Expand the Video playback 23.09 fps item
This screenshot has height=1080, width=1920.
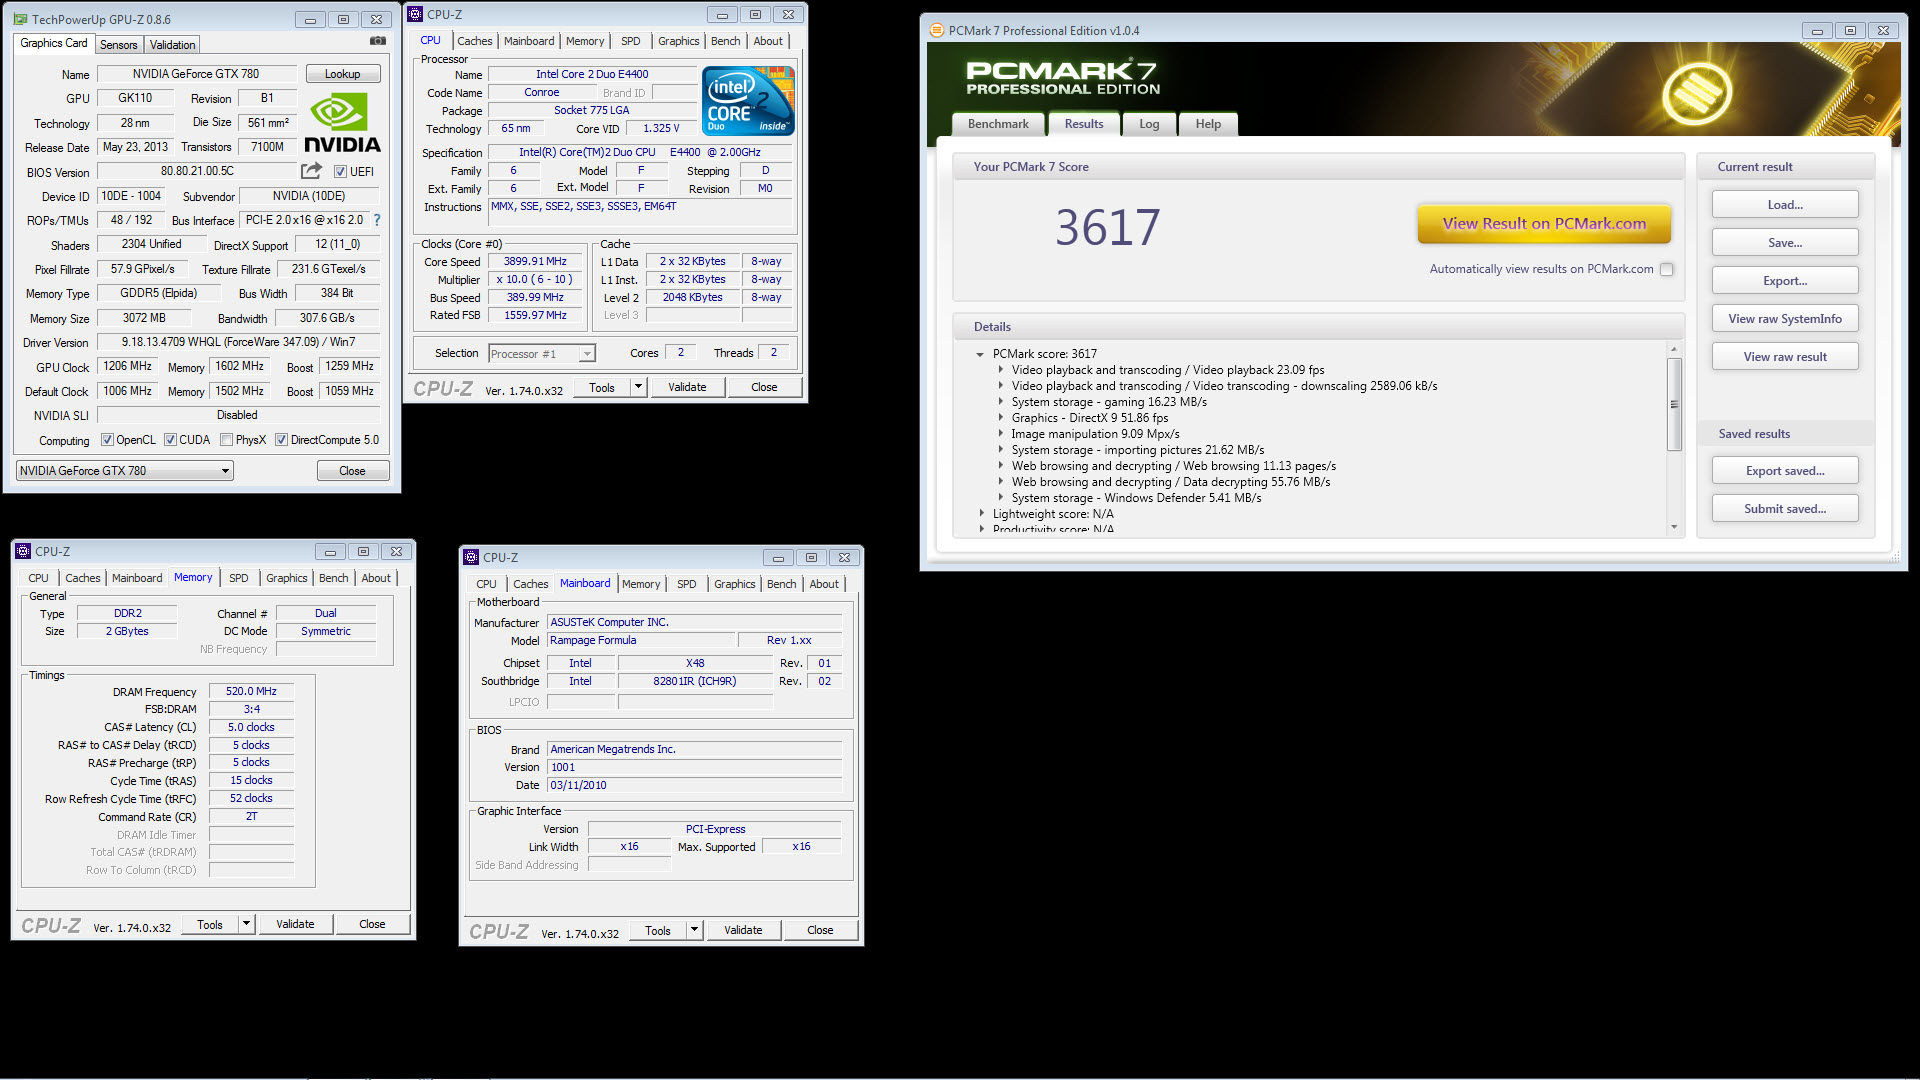pos(1000,370)
